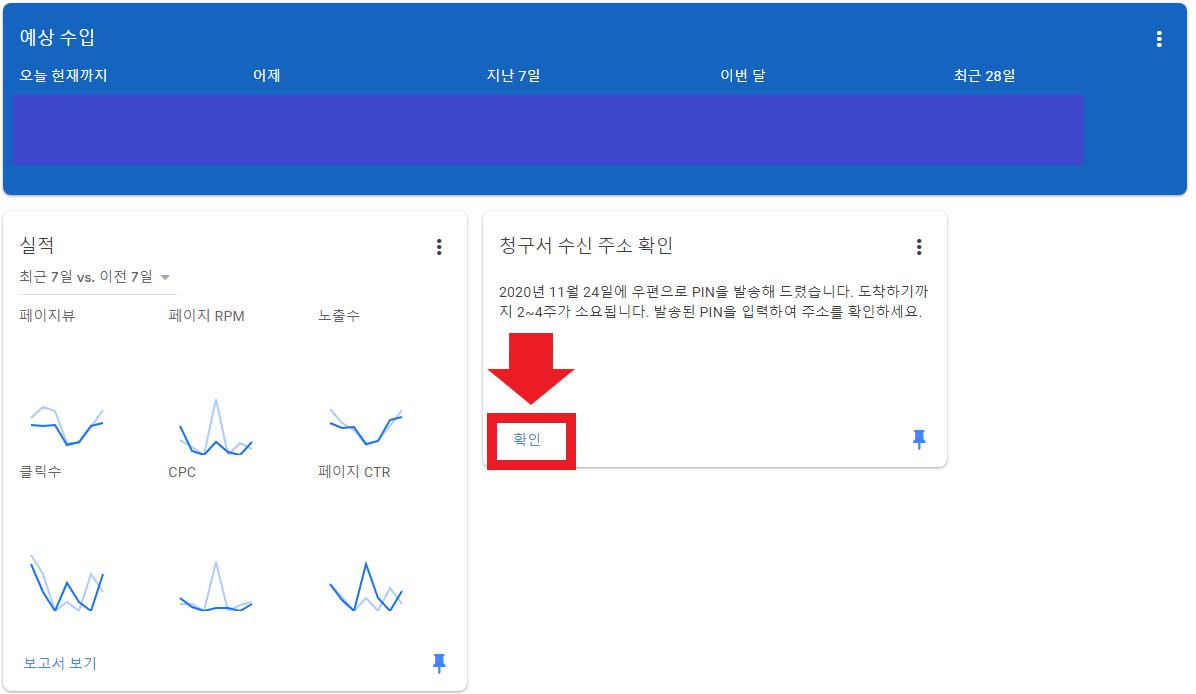Viewport: 1196px width, 694px height.
Task: Open the 청구서 수신 주소 확인 card's more options
Action: (918, 246)
